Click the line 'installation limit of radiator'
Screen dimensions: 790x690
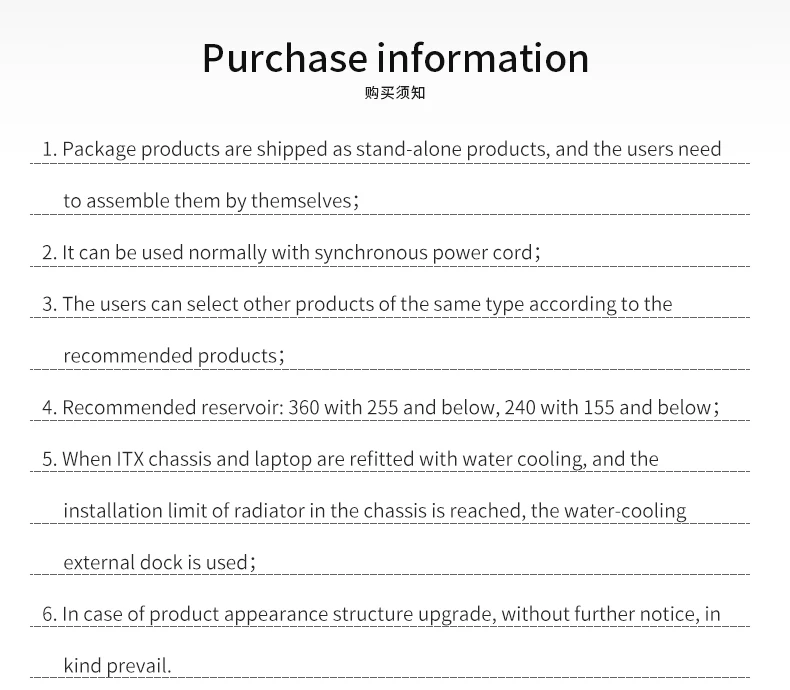[x=375, y=511]
